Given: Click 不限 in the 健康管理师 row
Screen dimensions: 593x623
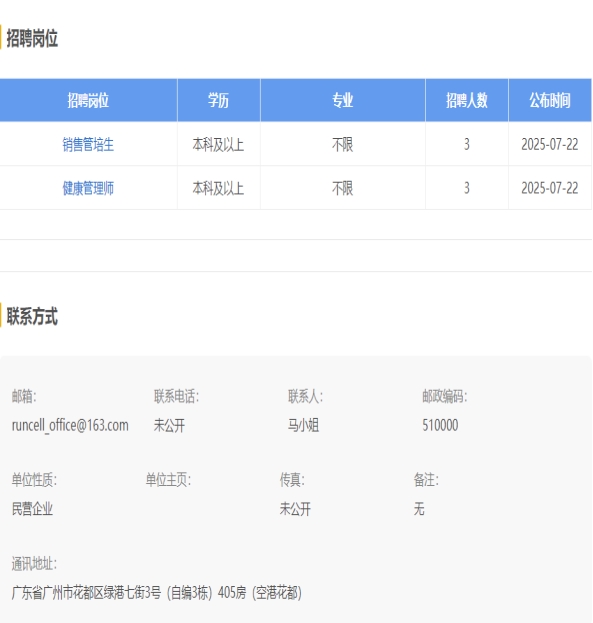Looking at the screenshot, I should coord(343,188).
